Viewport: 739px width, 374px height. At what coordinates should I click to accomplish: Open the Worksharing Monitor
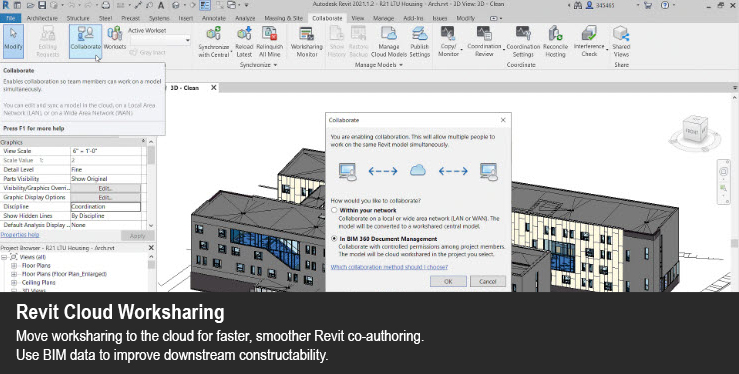click(307, 42)
